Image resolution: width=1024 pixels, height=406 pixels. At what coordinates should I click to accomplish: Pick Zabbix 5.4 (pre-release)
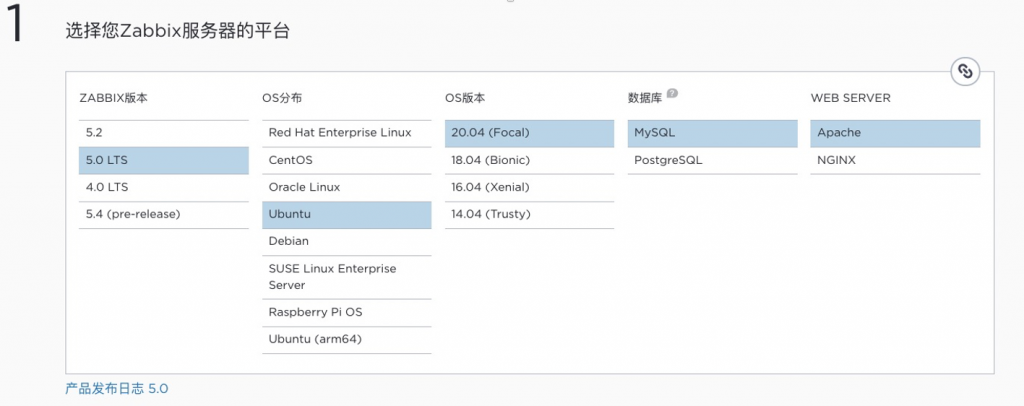pos(164,215)
